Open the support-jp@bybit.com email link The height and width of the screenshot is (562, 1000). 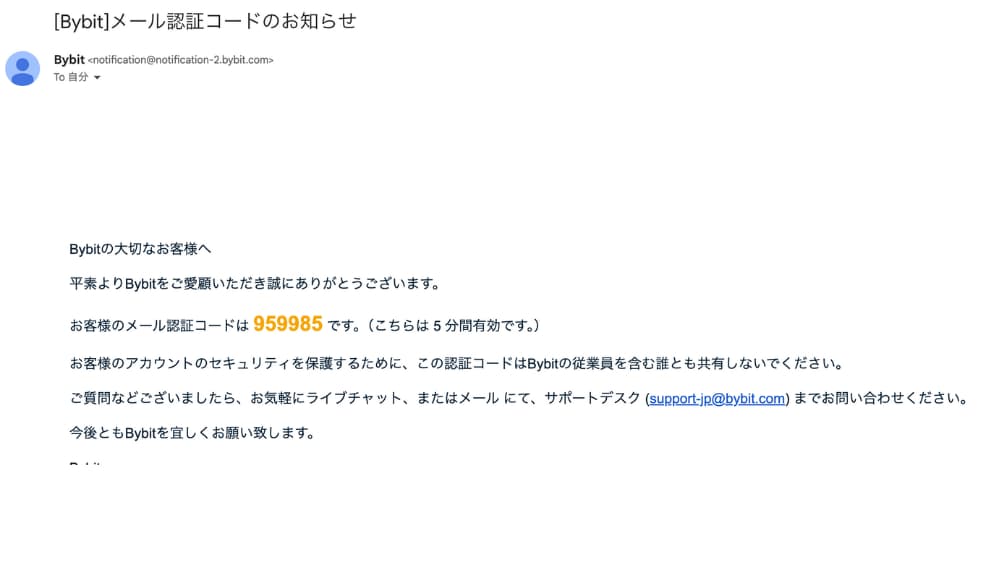point(717,399)
